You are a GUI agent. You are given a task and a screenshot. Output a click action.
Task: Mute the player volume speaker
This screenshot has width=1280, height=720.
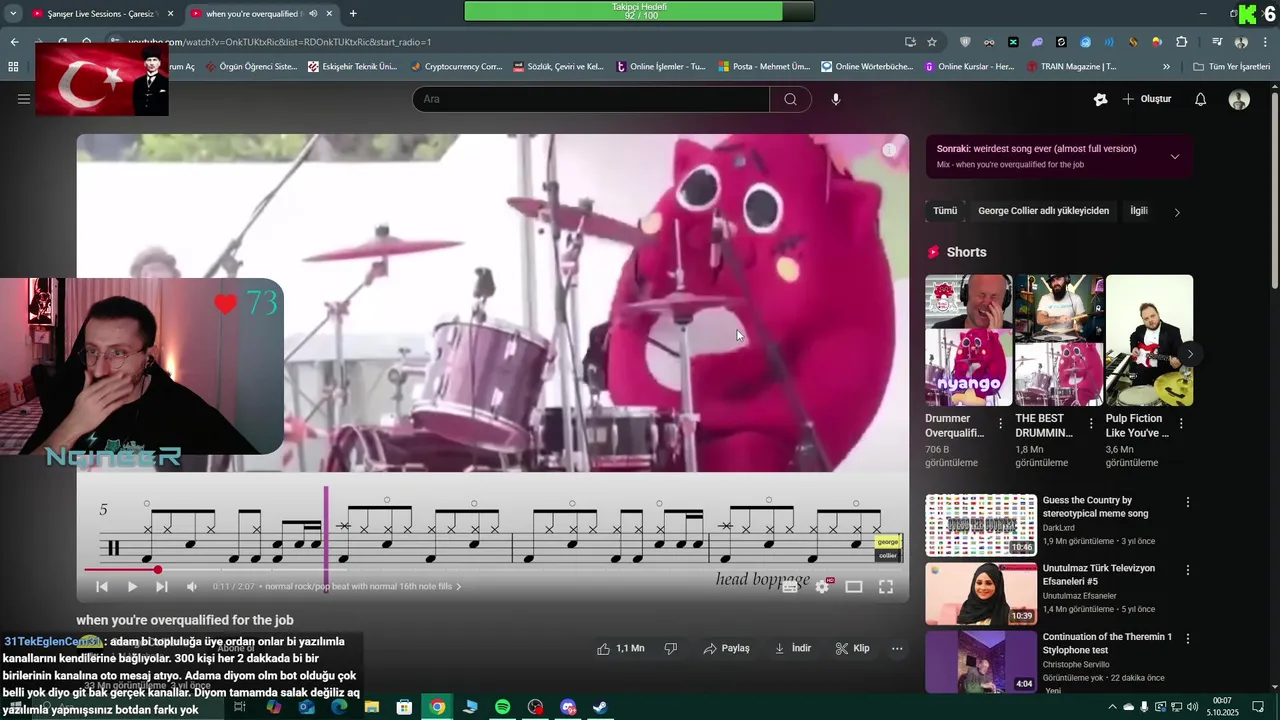pyautogui.click(x=192, y=587)
